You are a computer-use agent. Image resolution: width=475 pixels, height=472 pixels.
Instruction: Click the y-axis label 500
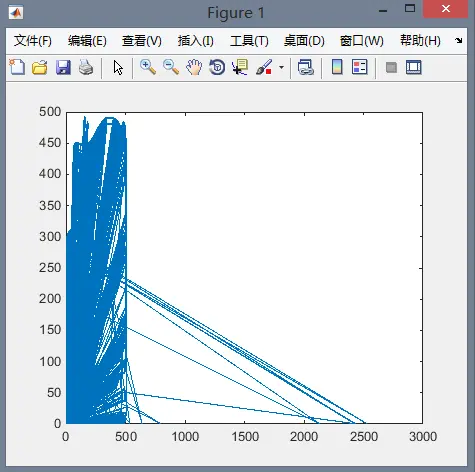pos(50,112)
